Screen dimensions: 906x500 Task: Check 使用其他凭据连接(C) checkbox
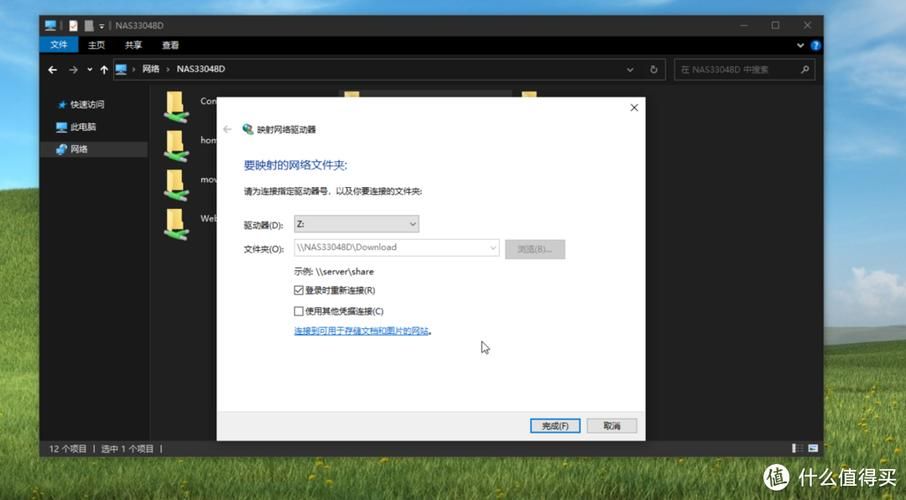coord(299,311)
